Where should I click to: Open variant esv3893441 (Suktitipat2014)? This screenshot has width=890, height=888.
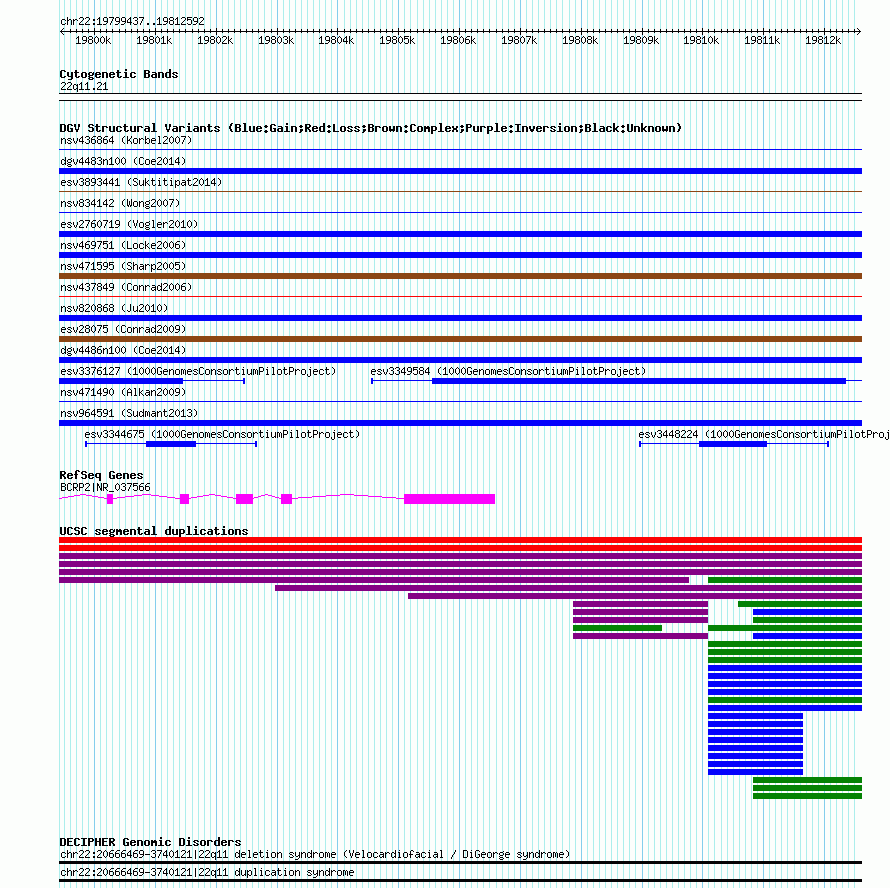coord(141,182)
